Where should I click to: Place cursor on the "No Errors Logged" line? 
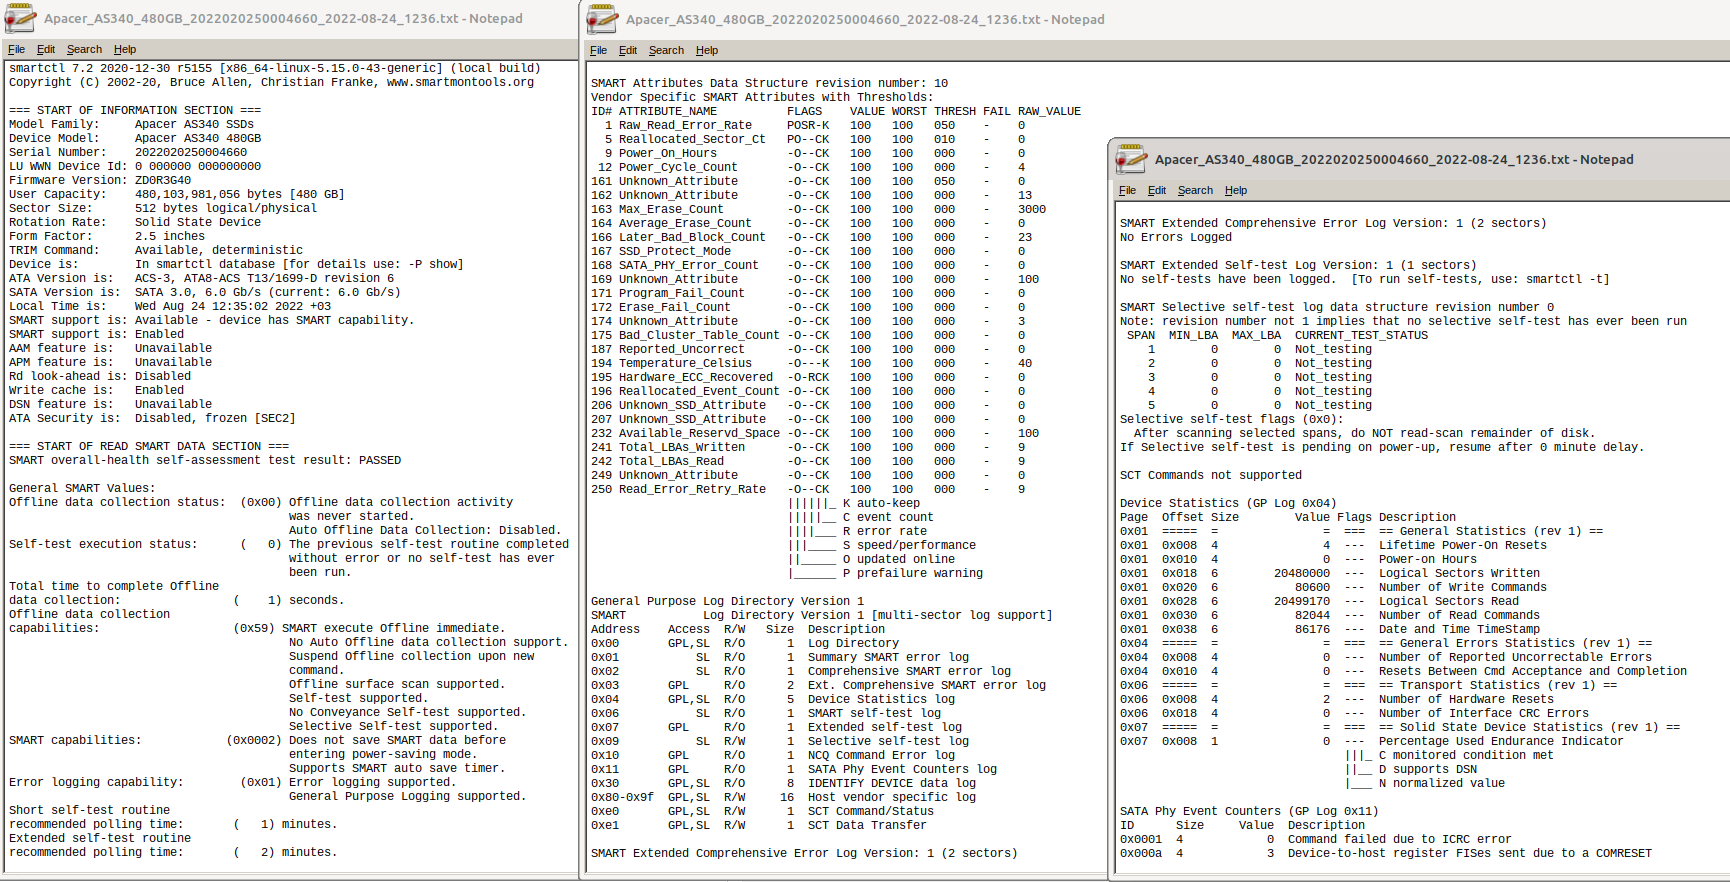(1176, 237)
